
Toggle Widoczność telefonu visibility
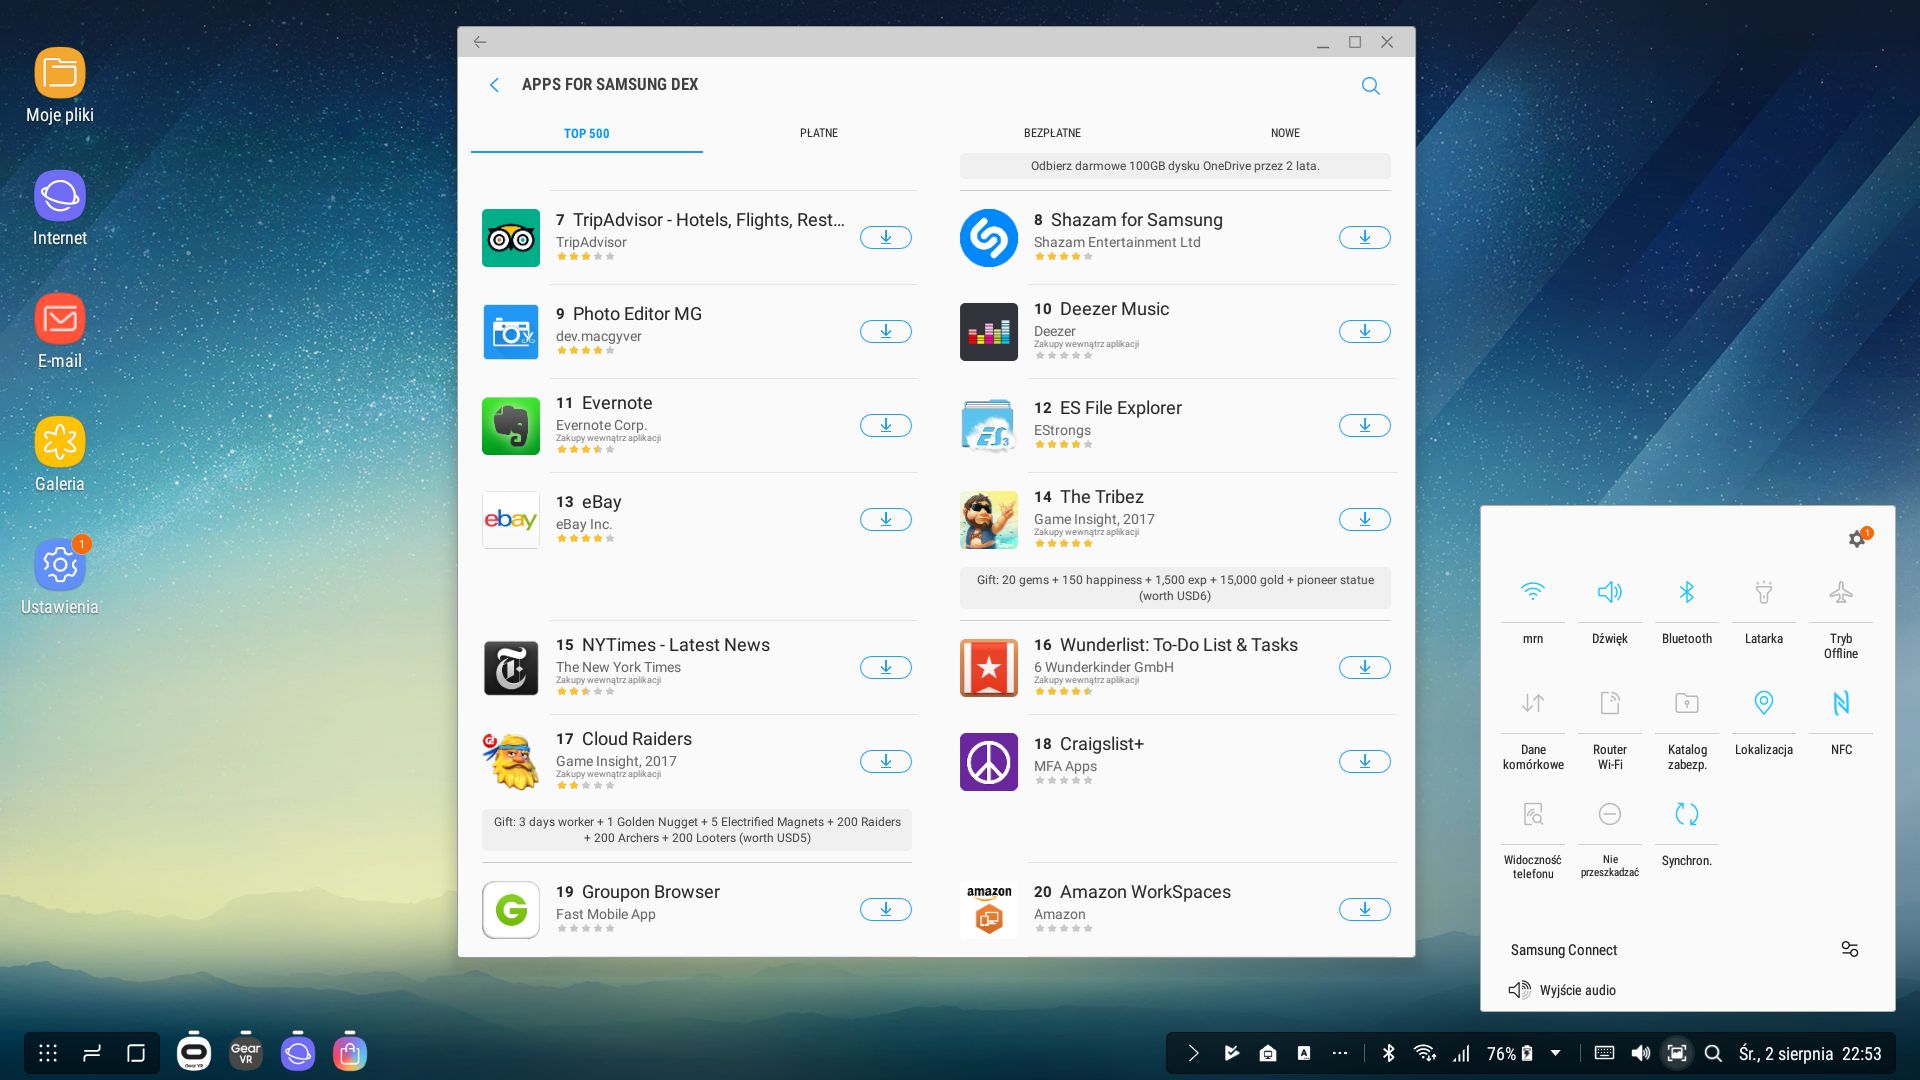click(x=1533, y=815)
